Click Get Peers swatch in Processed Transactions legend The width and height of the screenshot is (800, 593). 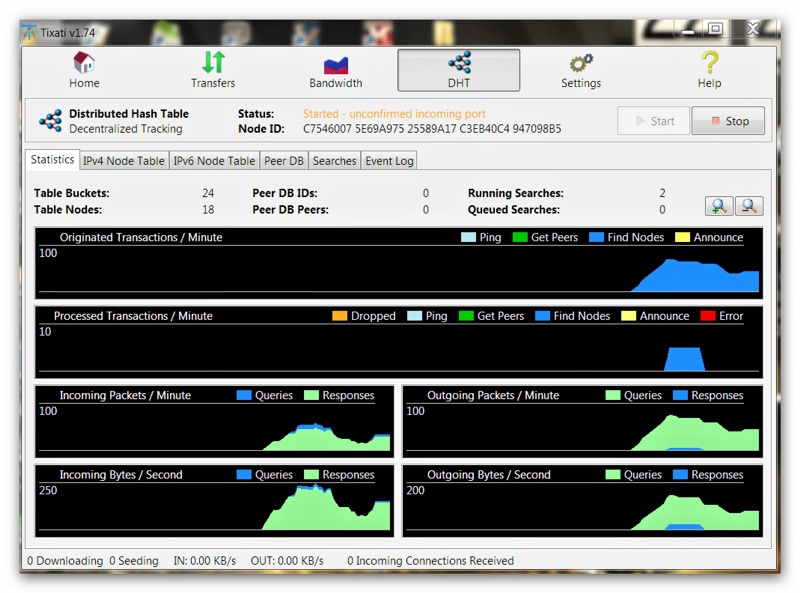(466, 316)
